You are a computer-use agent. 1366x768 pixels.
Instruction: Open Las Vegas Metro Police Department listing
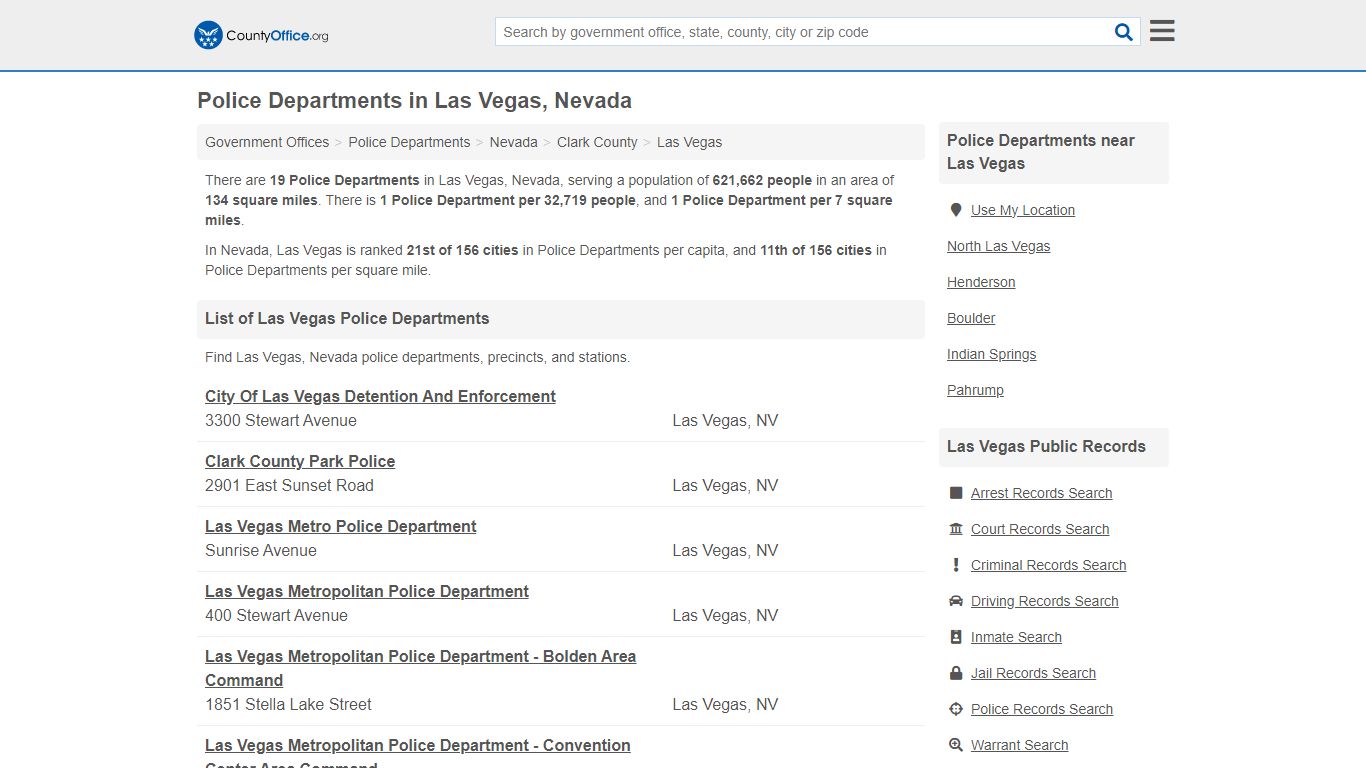point(341,526)
